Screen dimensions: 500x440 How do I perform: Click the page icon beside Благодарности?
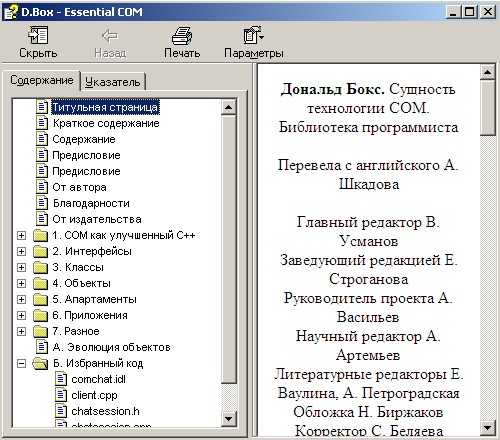click(42, 203)
